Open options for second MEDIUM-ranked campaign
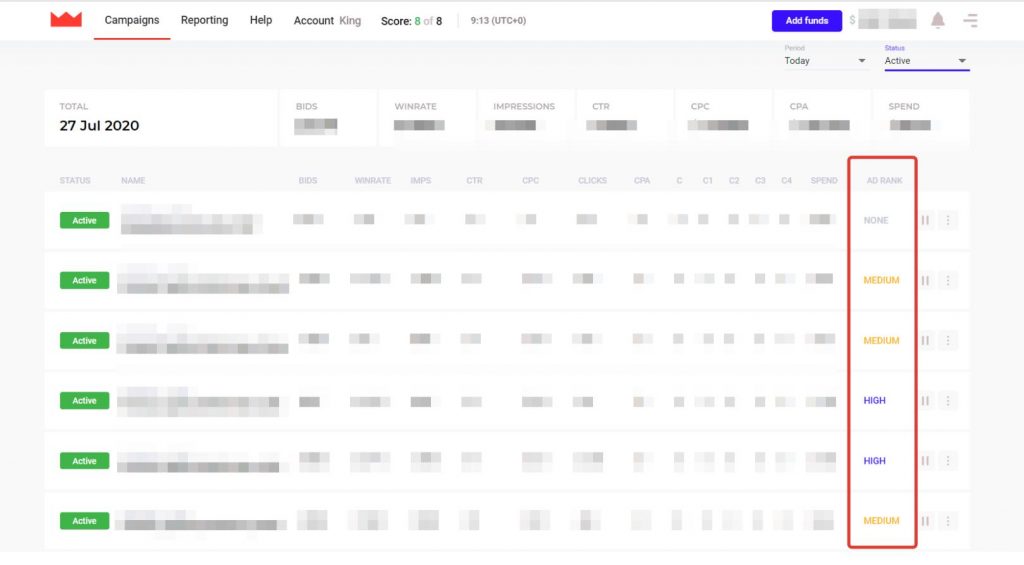Screen dimensions: 1024x565 tap(948, 340)
